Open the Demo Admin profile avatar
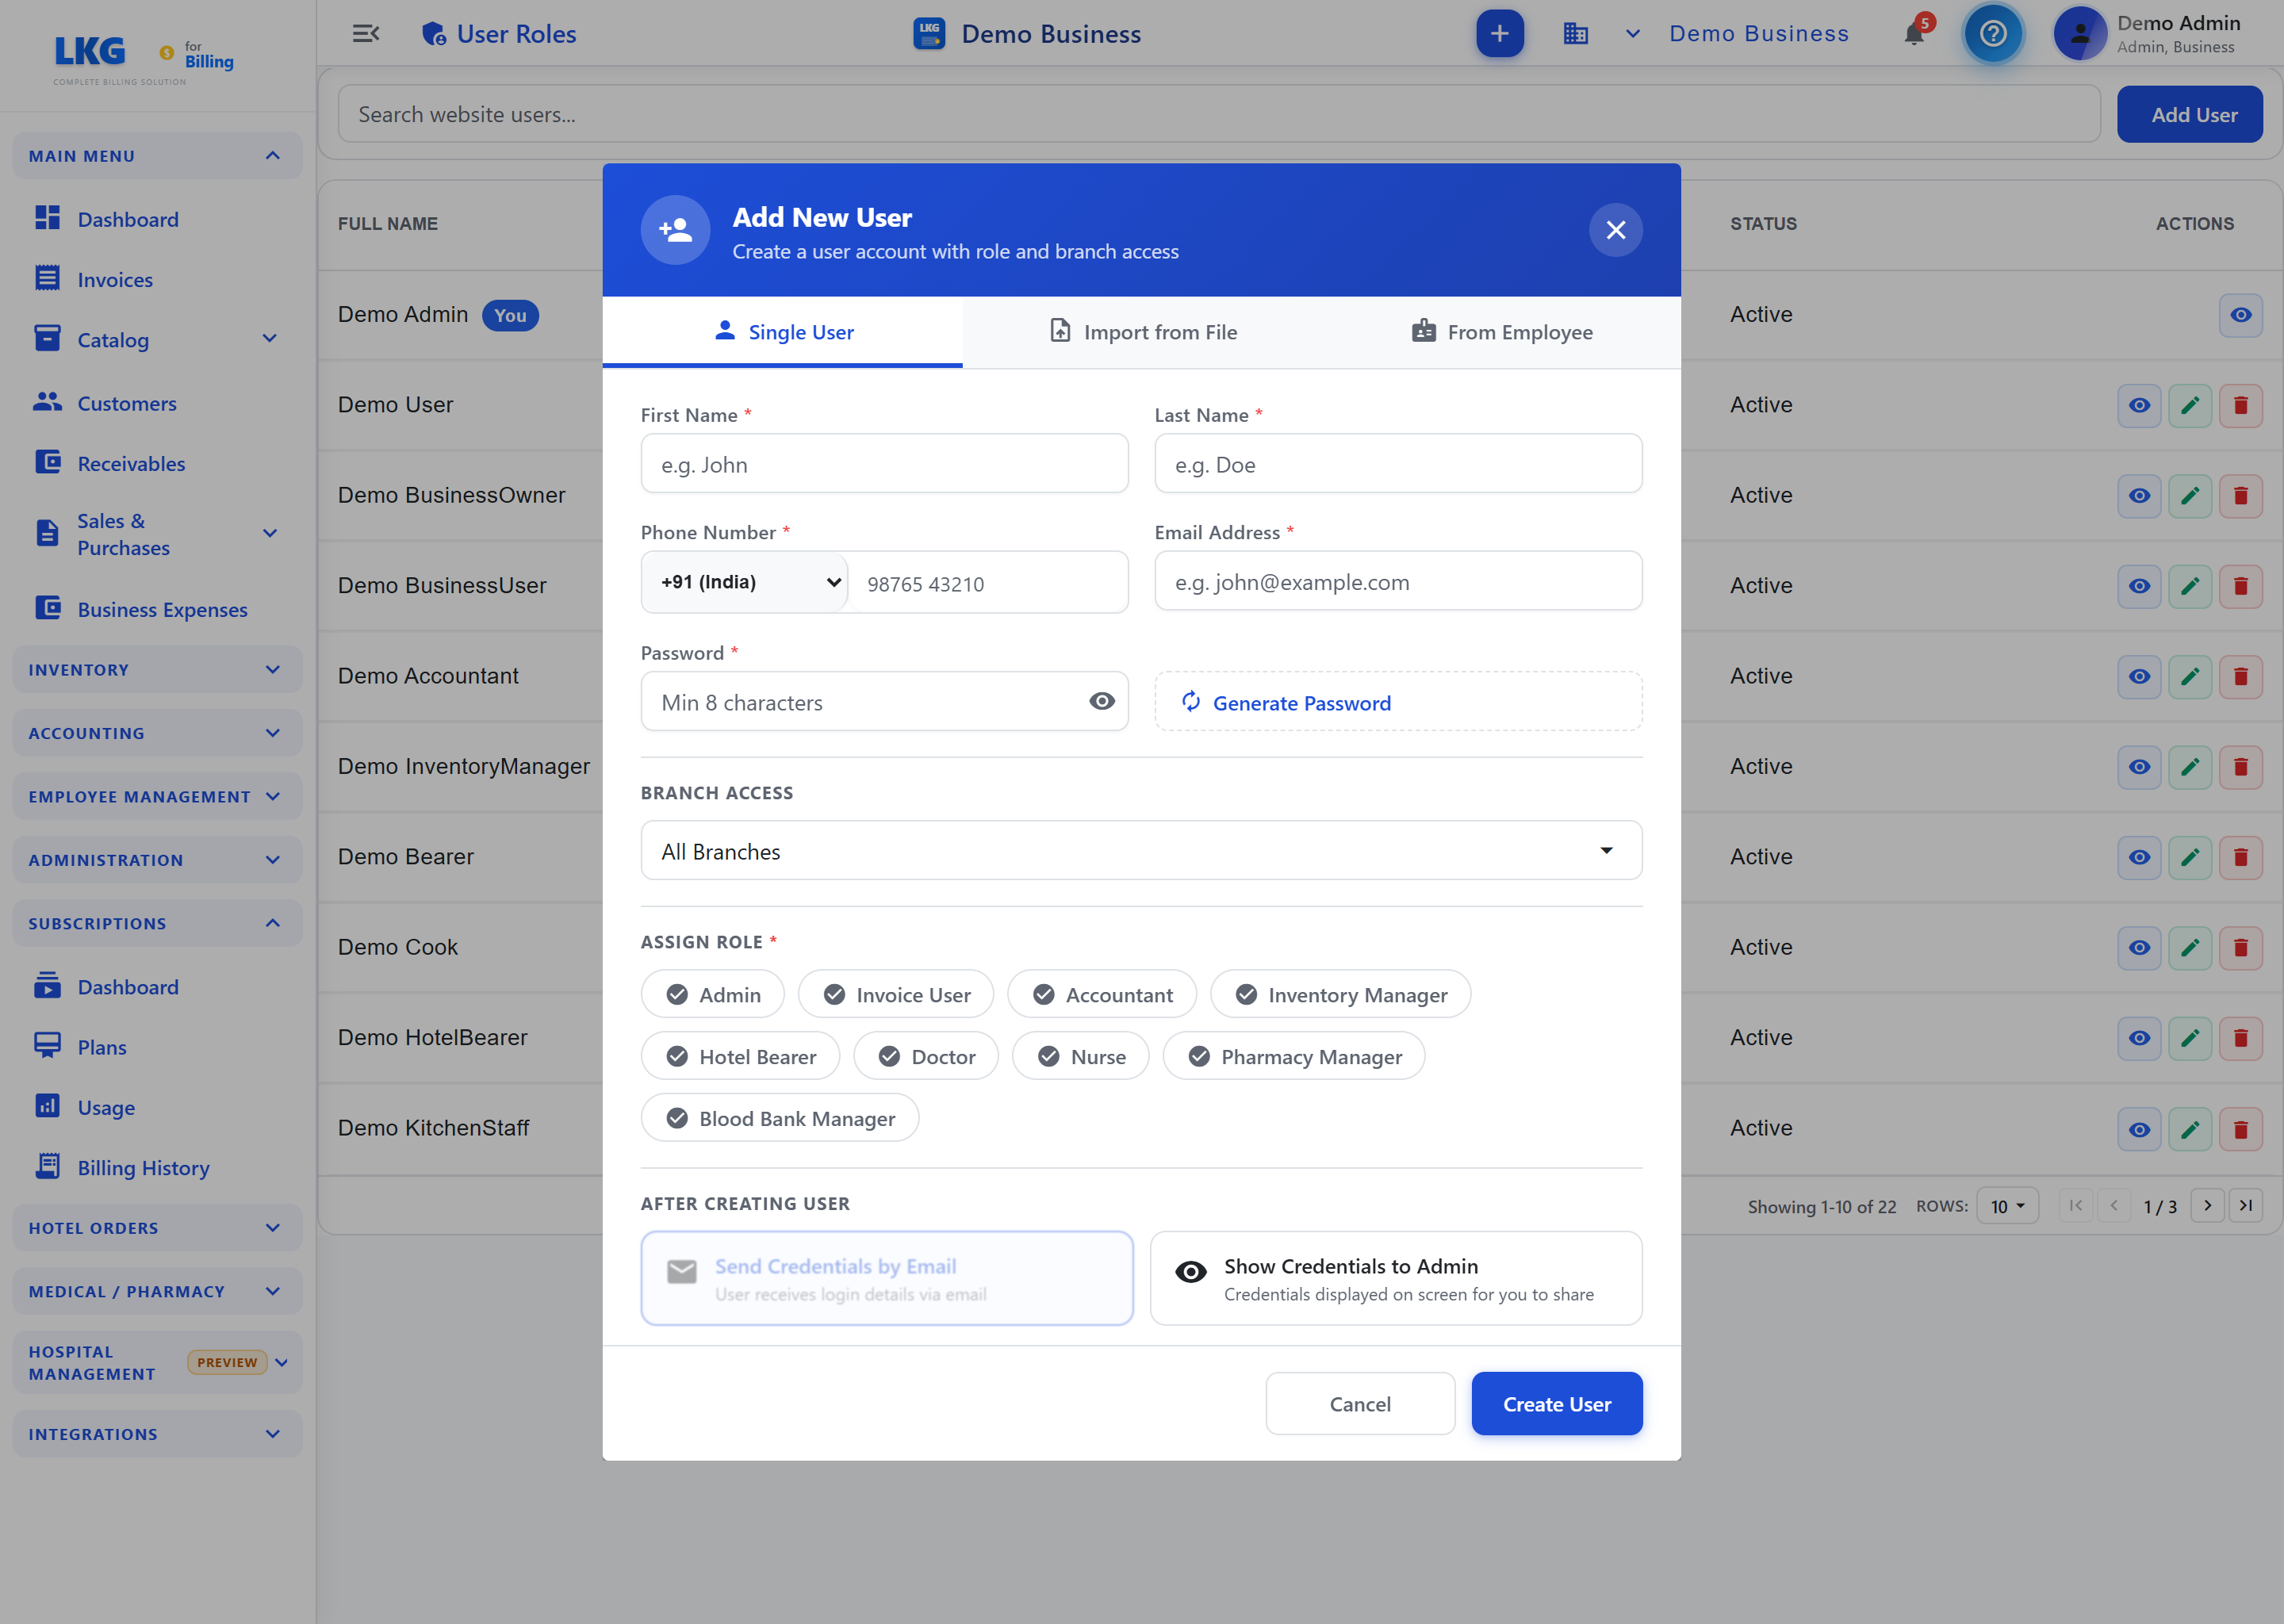The height and width of the screenshot is (1624, 2284). pyautogui.click(x=2080, y=34)
